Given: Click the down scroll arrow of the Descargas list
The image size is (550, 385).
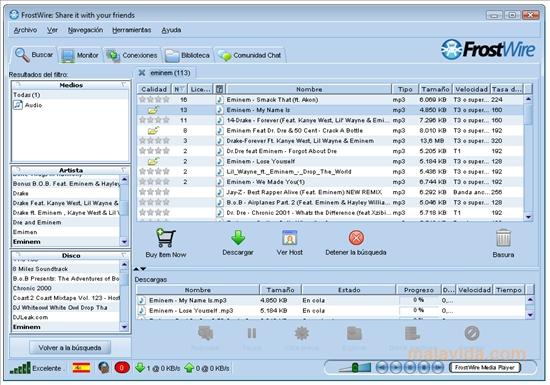Looking at the screenshot, I should pyautogui.click(x=530, y=315).
